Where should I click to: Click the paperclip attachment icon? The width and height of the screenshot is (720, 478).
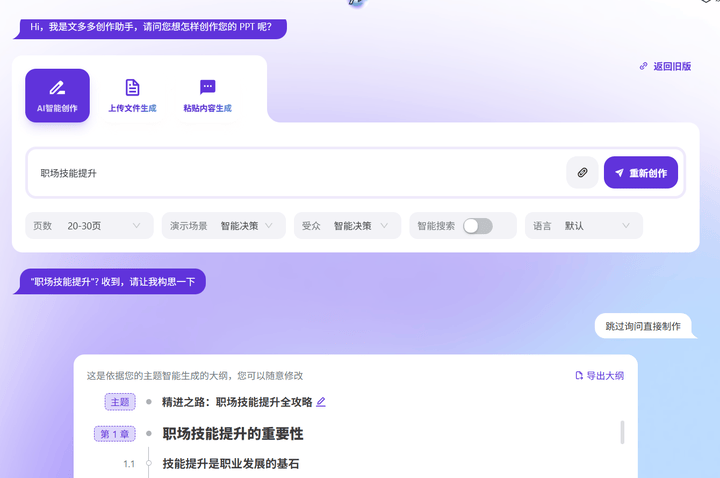pos(582,173)
